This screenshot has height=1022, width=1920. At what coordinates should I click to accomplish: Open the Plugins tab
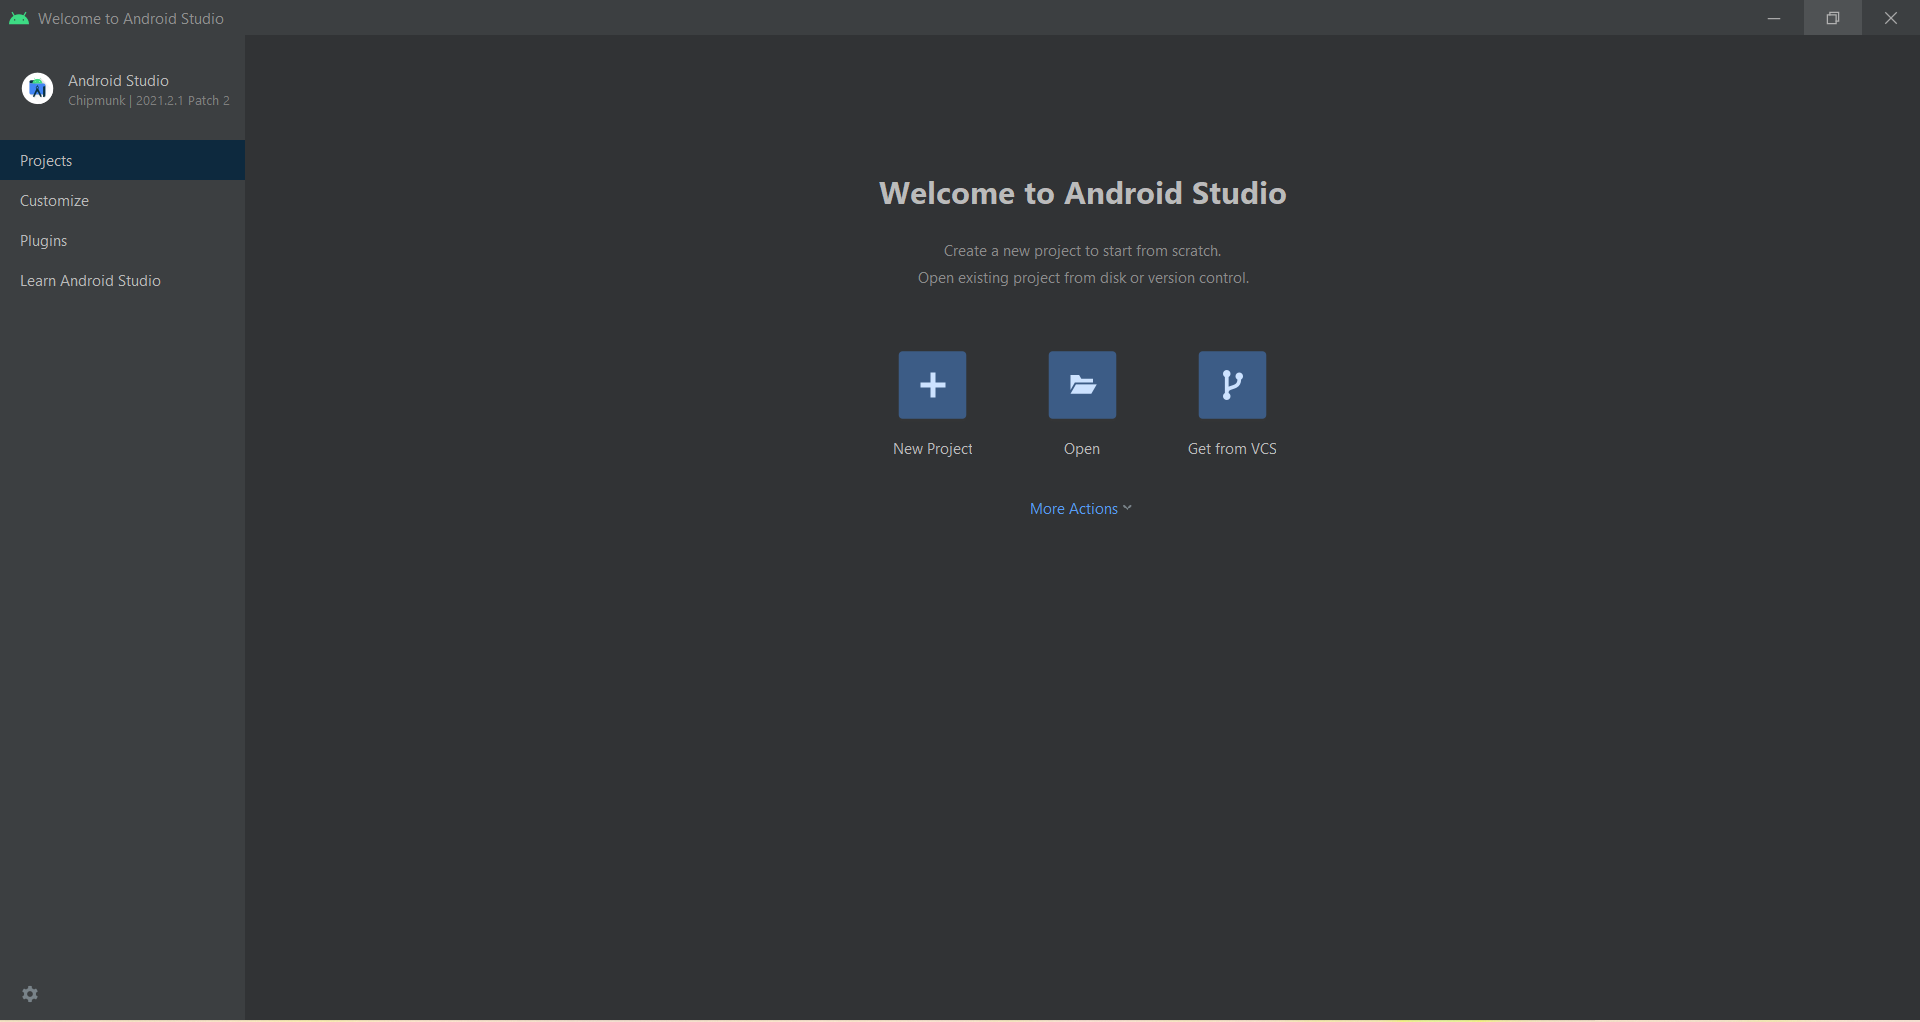tap(122, 240)
